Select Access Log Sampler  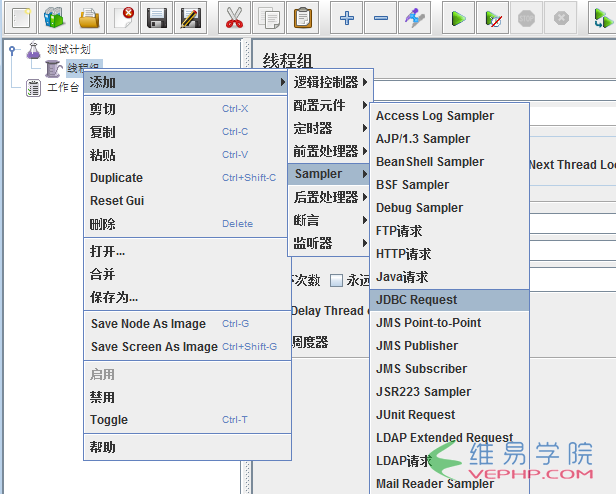[x=449, y=116]
